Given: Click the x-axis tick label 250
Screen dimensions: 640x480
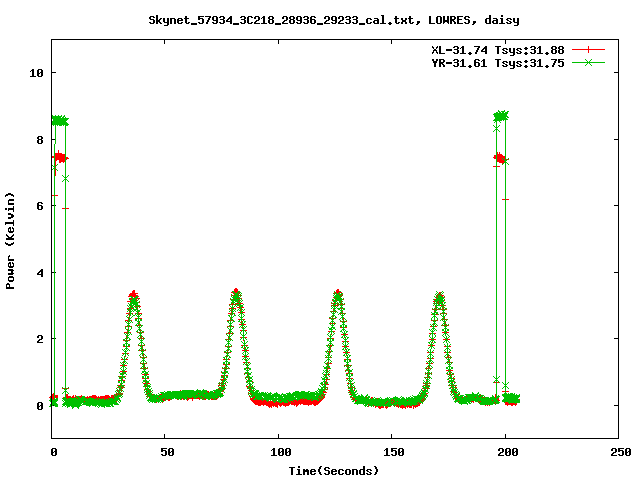Looking at the screenshot, I should point(620,452).
